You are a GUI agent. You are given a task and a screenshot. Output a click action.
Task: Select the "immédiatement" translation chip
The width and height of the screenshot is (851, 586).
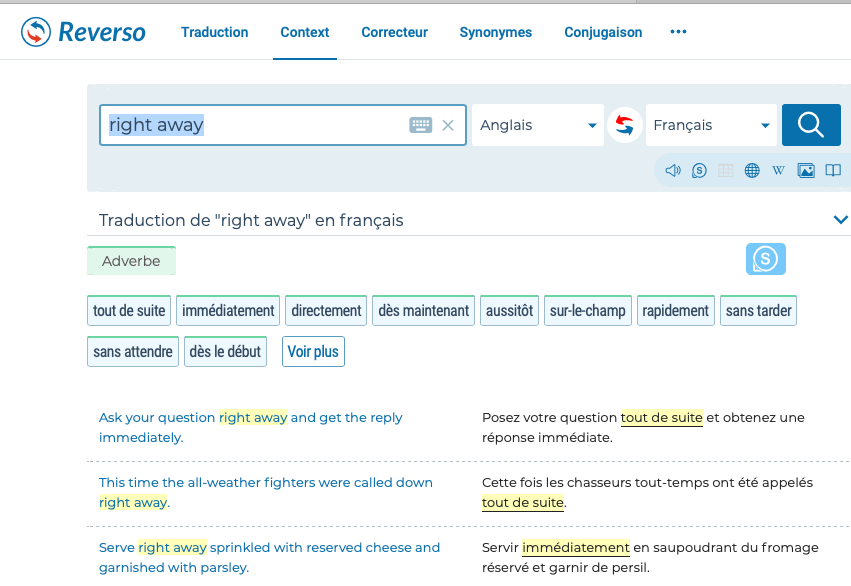[228, 311]
